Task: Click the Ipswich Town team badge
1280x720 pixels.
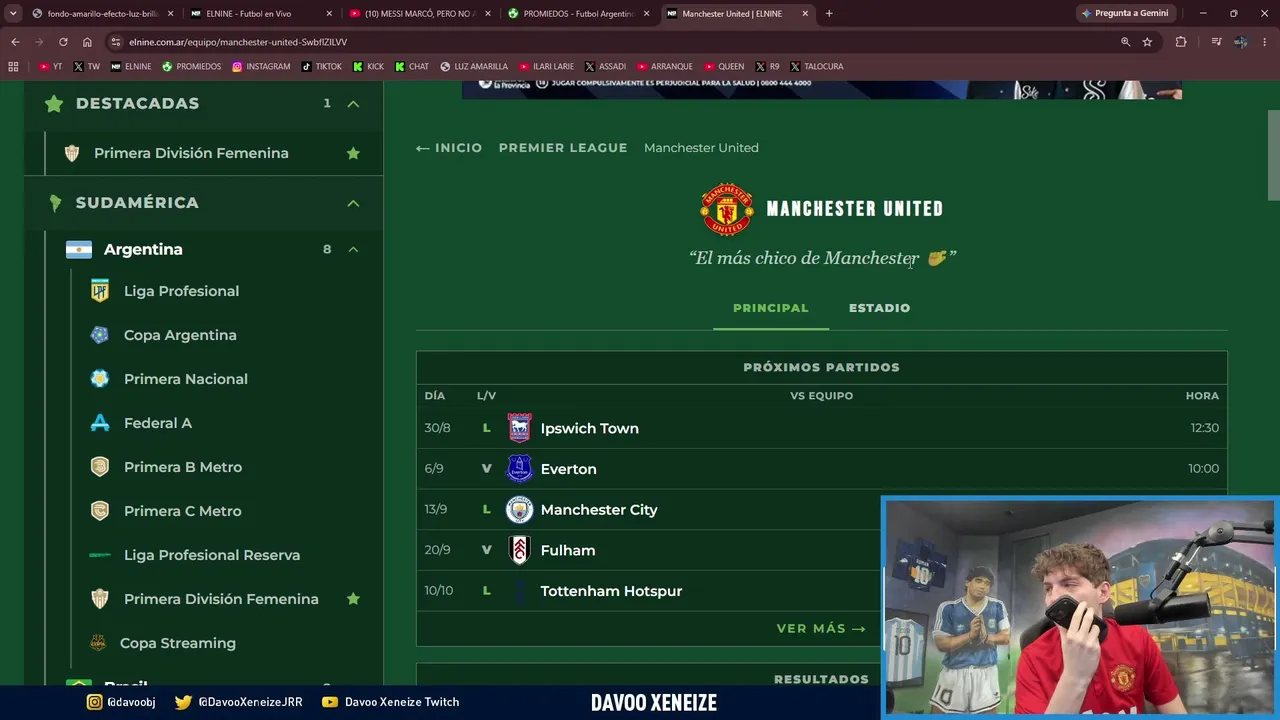Action: 519,428
